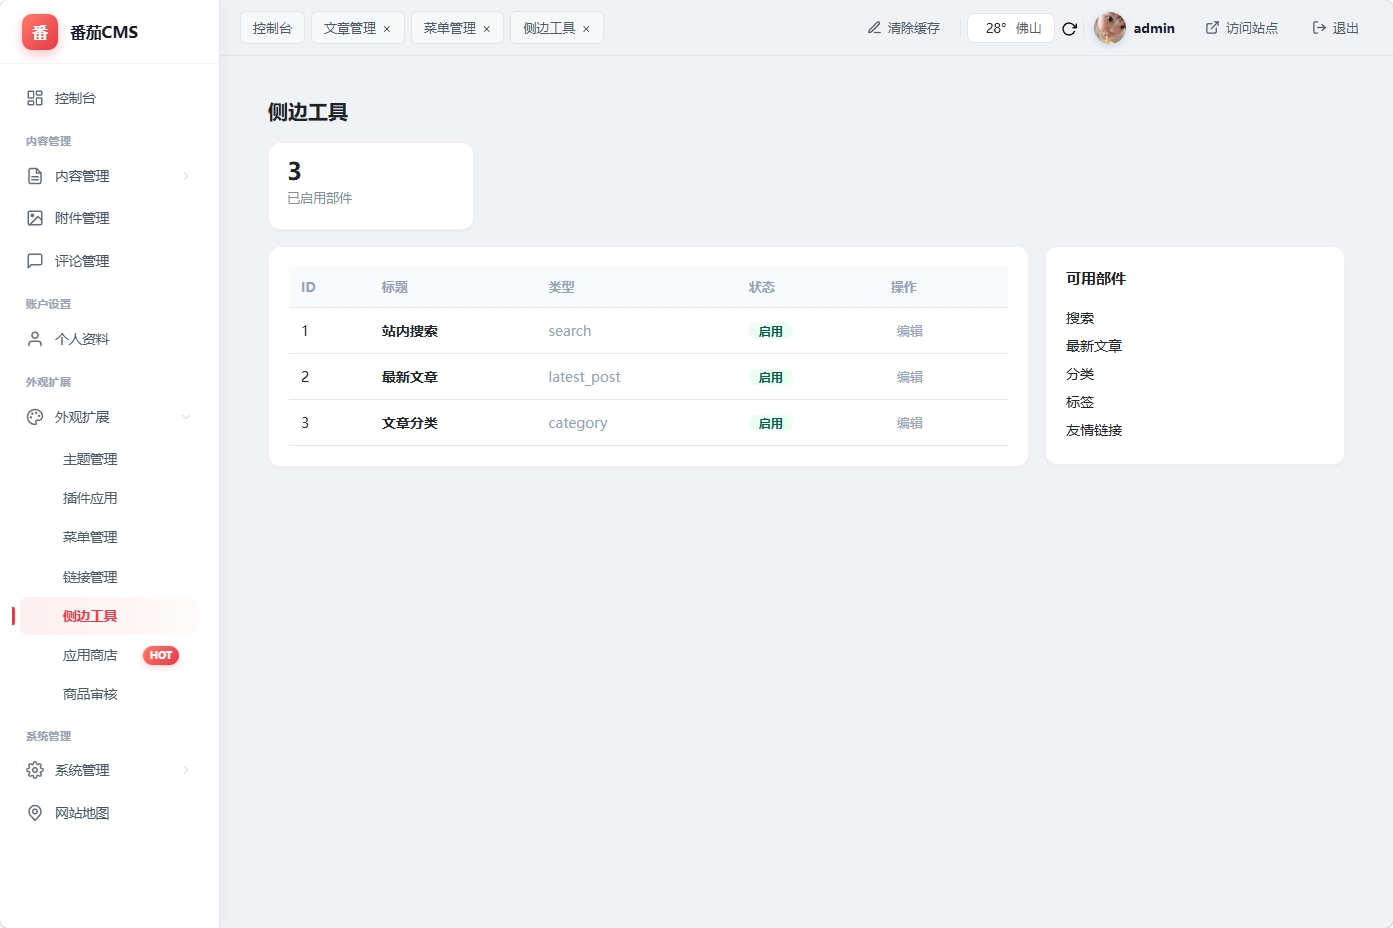Image resolution: width=1393 pixels, height=928 pixels.
Task: Click the 站内搜索 title cell
Action: tap(410, 331)
